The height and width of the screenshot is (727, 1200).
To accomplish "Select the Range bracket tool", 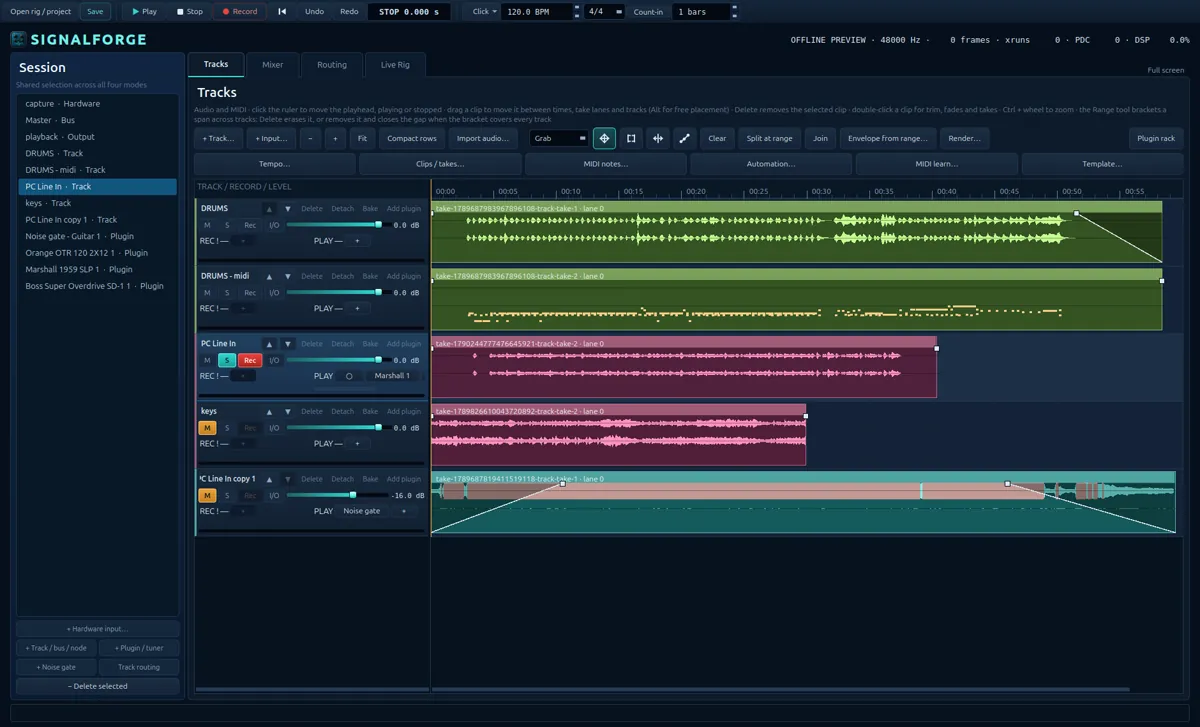I will (x=631, y=138).
